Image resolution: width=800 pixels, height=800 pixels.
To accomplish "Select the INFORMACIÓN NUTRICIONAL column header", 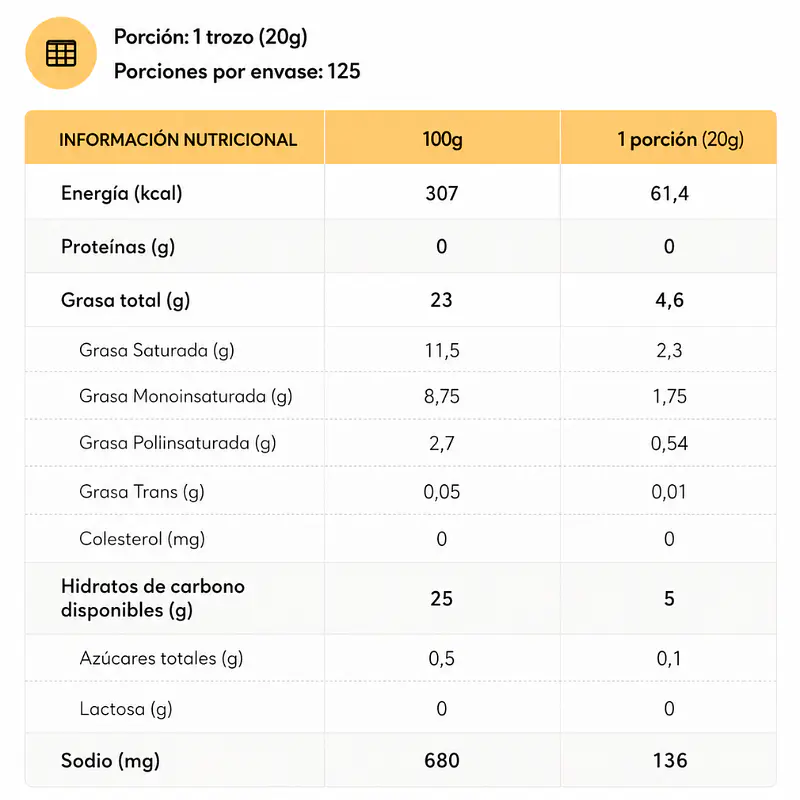I will (178, 140).
